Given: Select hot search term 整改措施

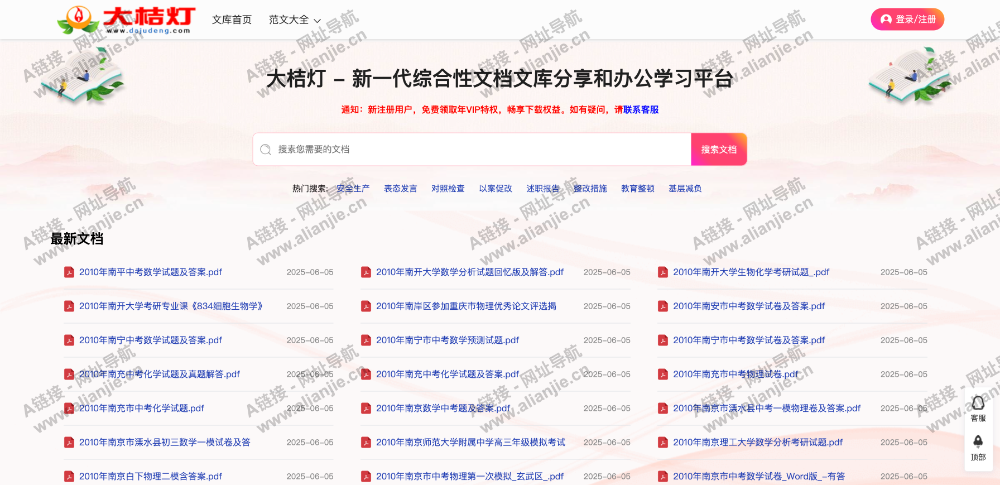Looking at the screenshot, I should tap(591, 188).
